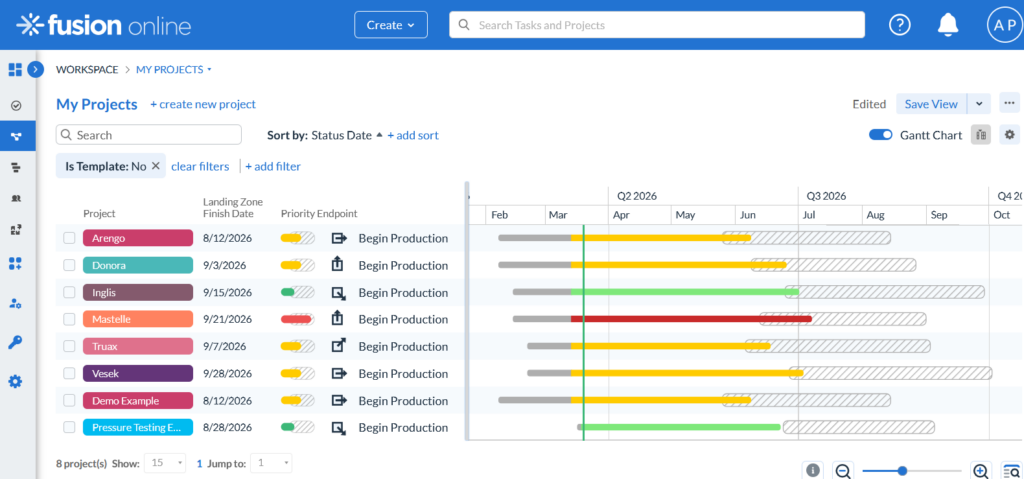Check the box for Arengo project
The height and width of the screenshot is (479, 1024).
[69, 238]
